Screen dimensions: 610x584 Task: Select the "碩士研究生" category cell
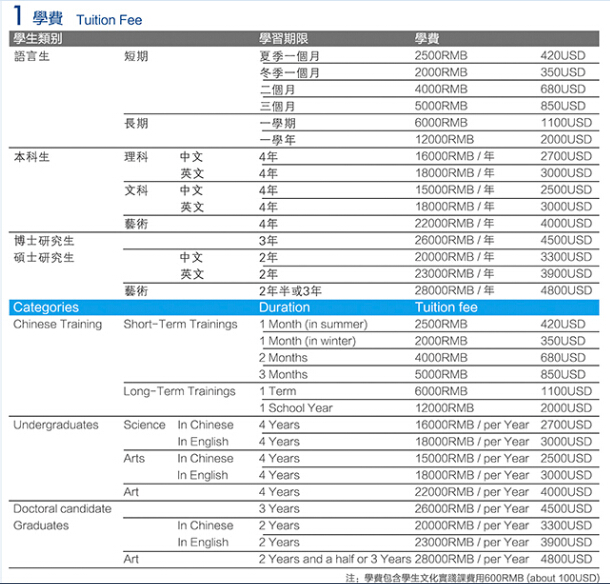tap(44, 258)
